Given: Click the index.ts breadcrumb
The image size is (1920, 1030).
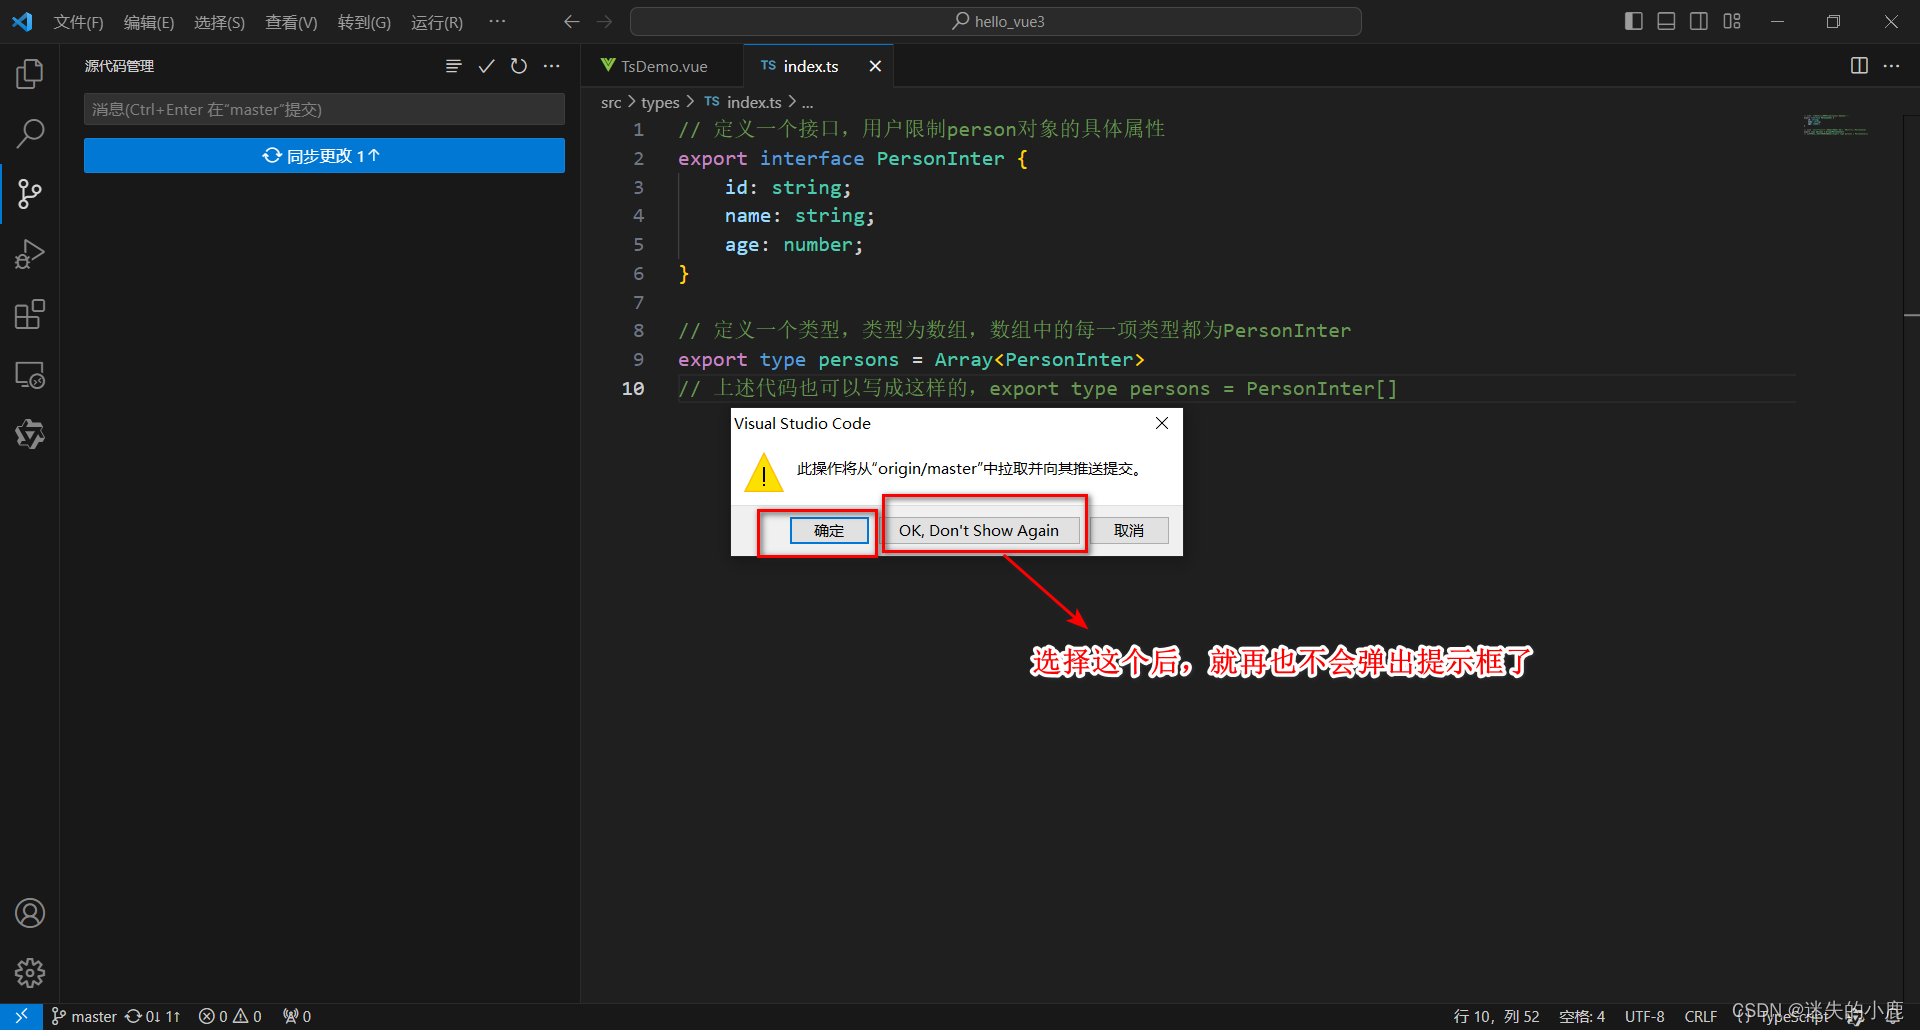Looking at the screenshot, I should coord(743,102).
